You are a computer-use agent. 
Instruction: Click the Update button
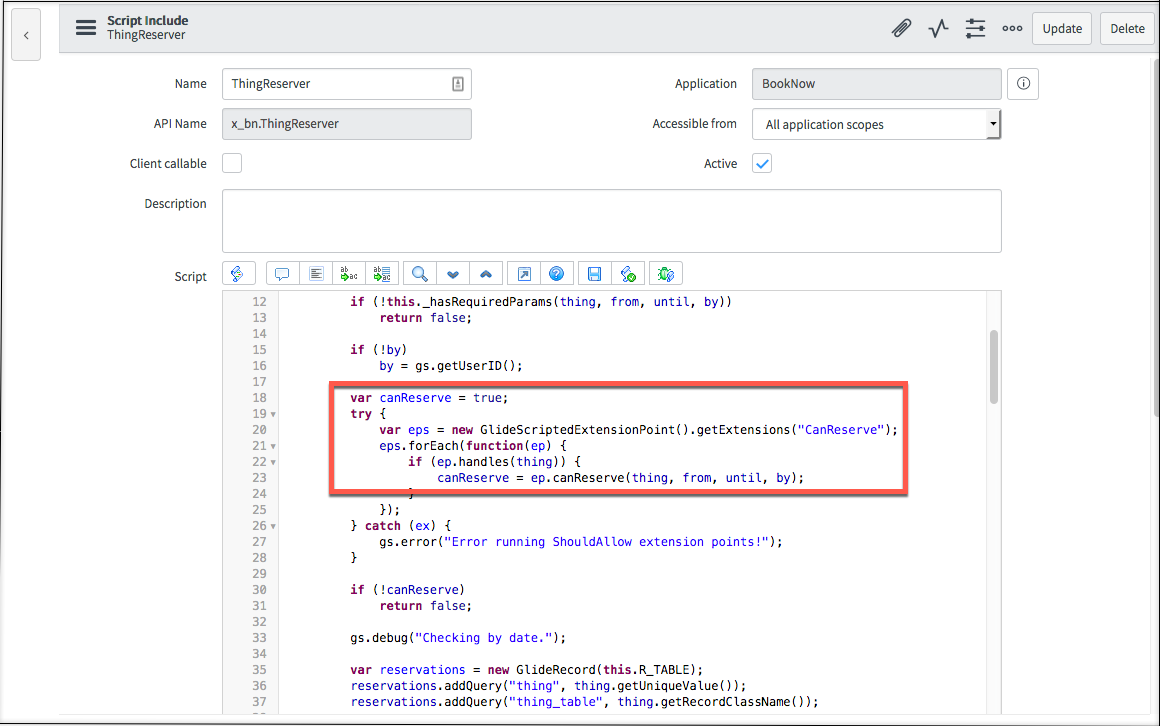click(x=1062, y=29)
